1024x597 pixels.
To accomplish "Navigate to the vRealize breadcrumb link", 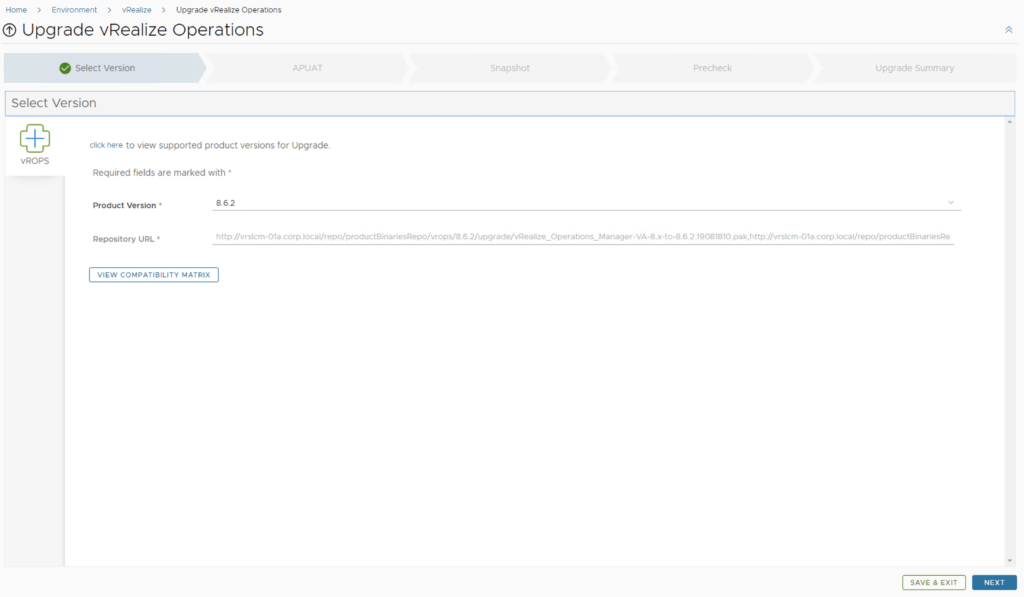I will point(137,10).
